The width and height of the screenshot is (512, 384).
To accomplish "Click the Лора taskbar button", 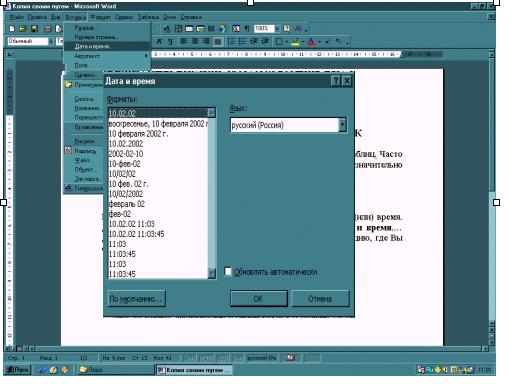I will click(116, 369).
